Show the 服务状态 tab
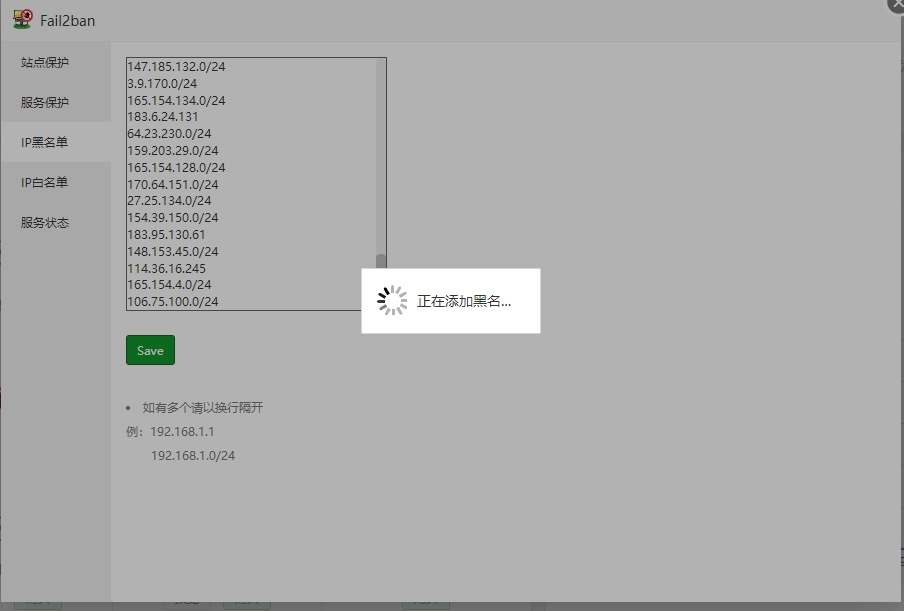This screenshot has height=611, width=904. [x=56, y=222]
